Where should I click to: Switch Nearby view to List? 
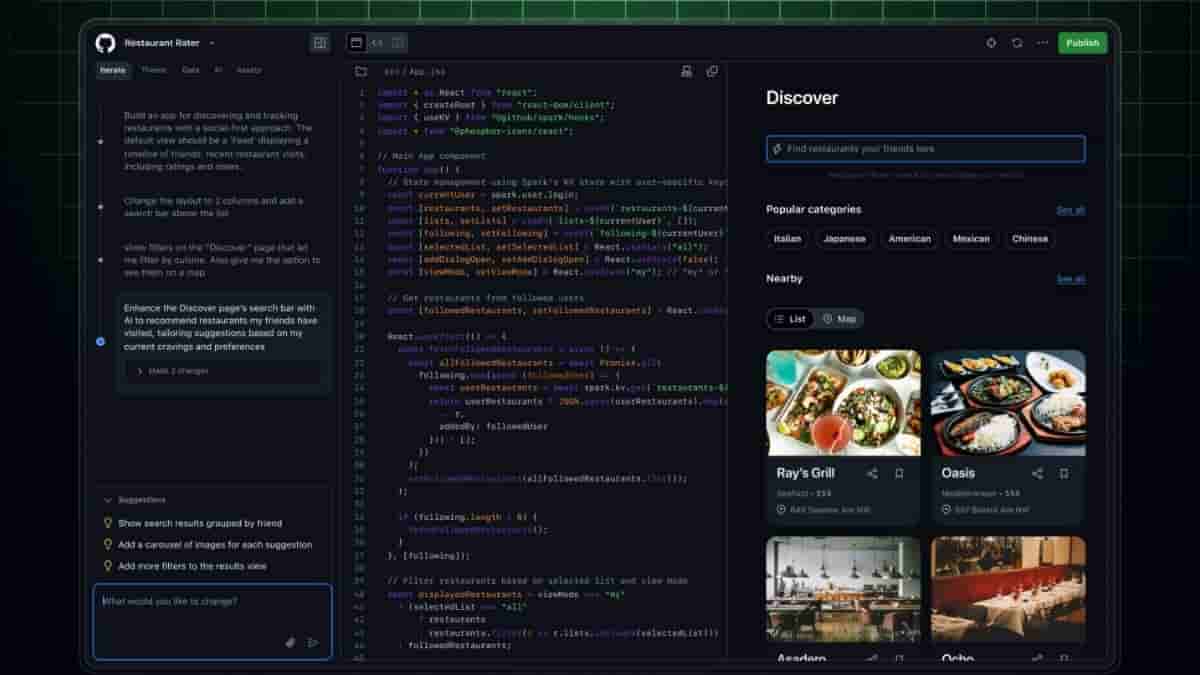click(x=791, y=319)
